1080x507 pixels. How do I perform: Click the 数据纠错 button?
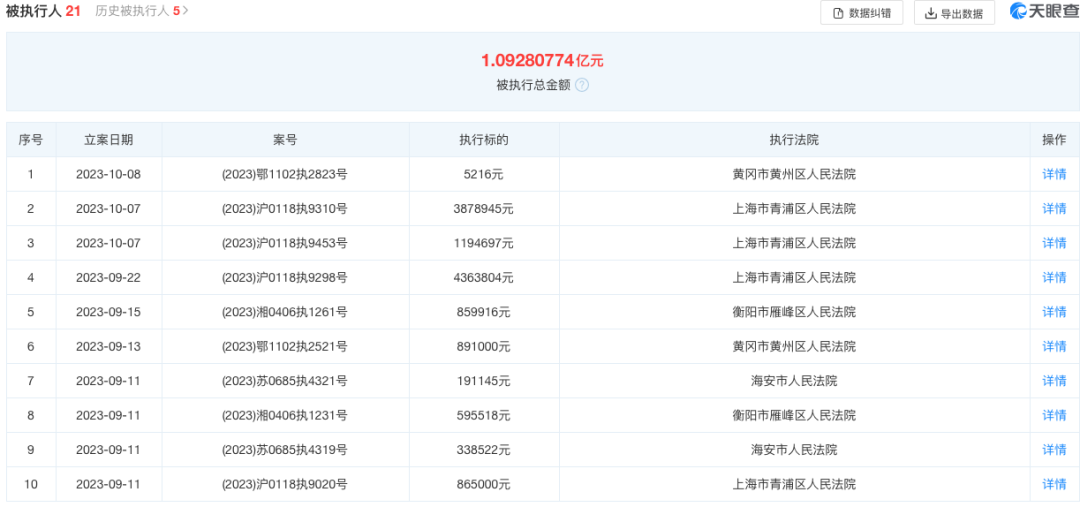point(861,13)
